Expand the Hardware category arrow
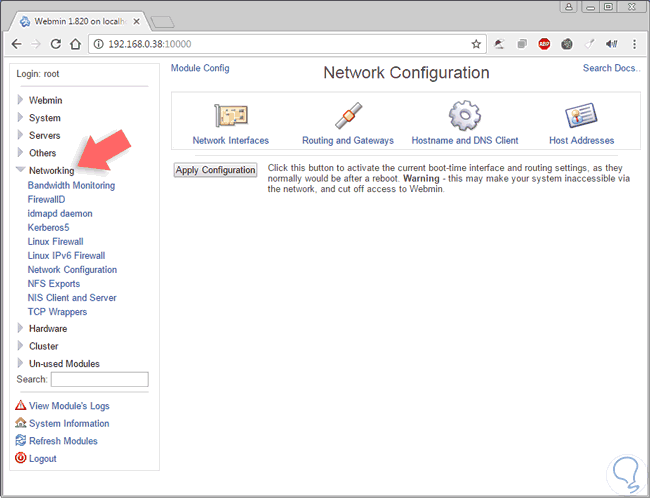 pyautogui.click(x=20, y=328)
